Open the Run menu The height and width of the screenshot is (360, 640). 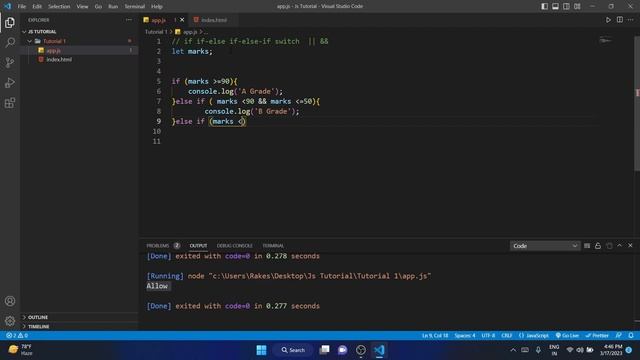(x=113, y=6)
